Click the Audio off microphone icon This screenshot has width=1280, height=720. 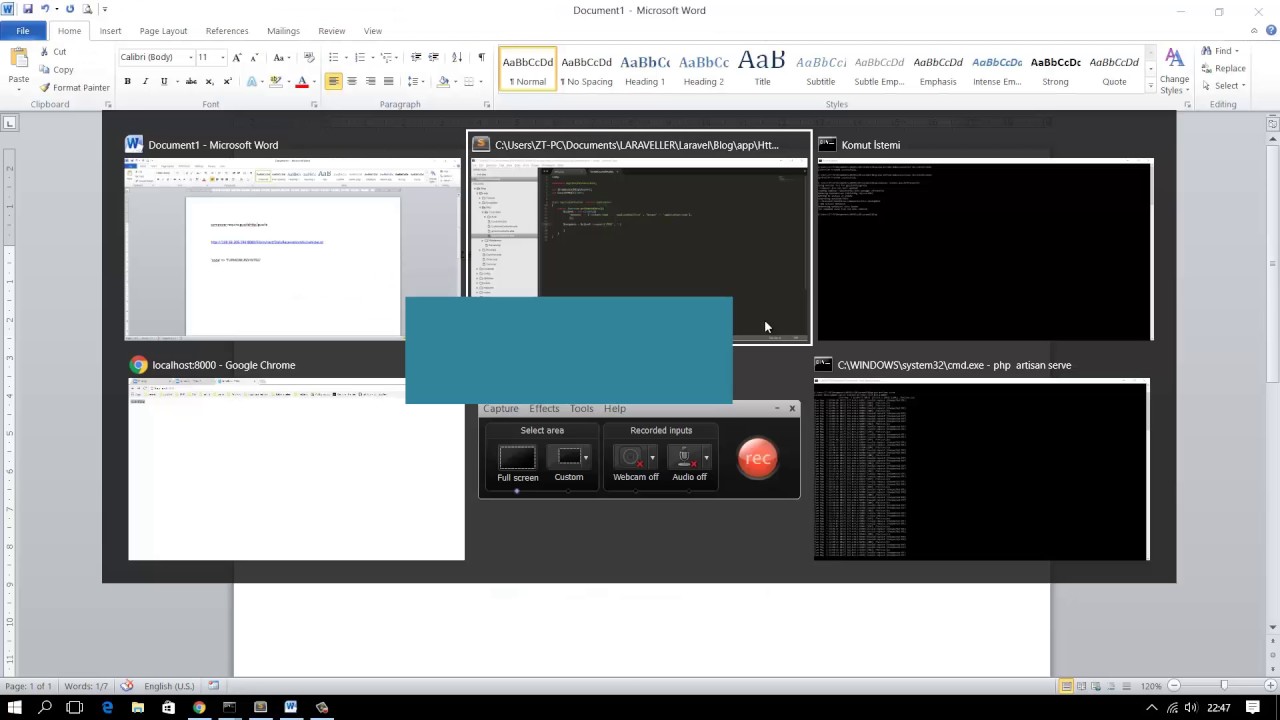pos(684,458)
